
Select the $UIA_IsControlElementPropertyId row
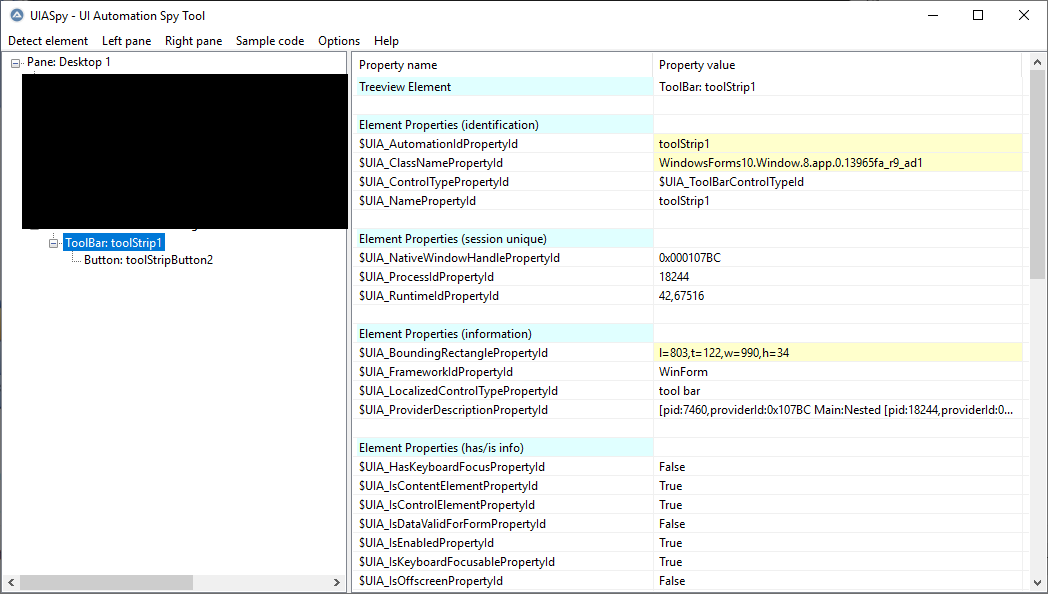click(x=688, y=504)
